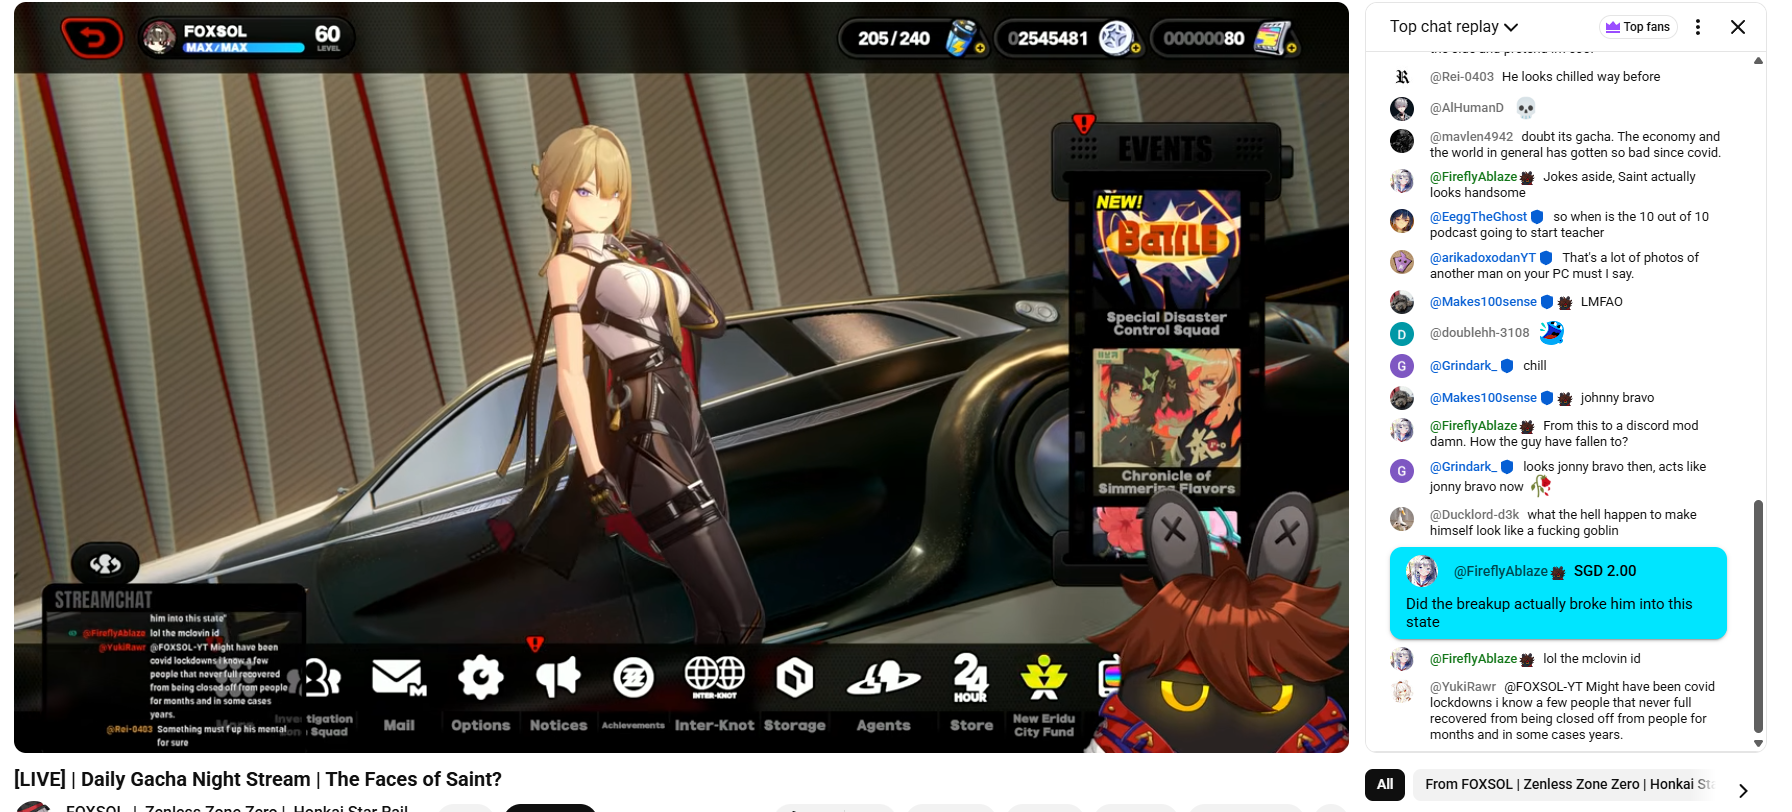
Task: Open the @Rei-0403 username in chat
Action: pyautogui.click(x=1462, y=77)
